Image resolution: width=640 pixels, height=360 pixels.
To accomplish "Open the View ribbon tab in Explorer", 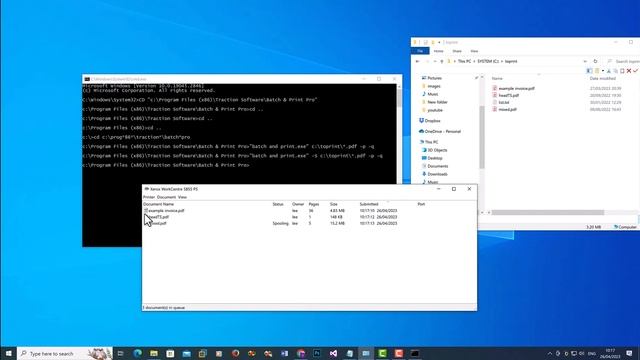I will click(474, 51).
